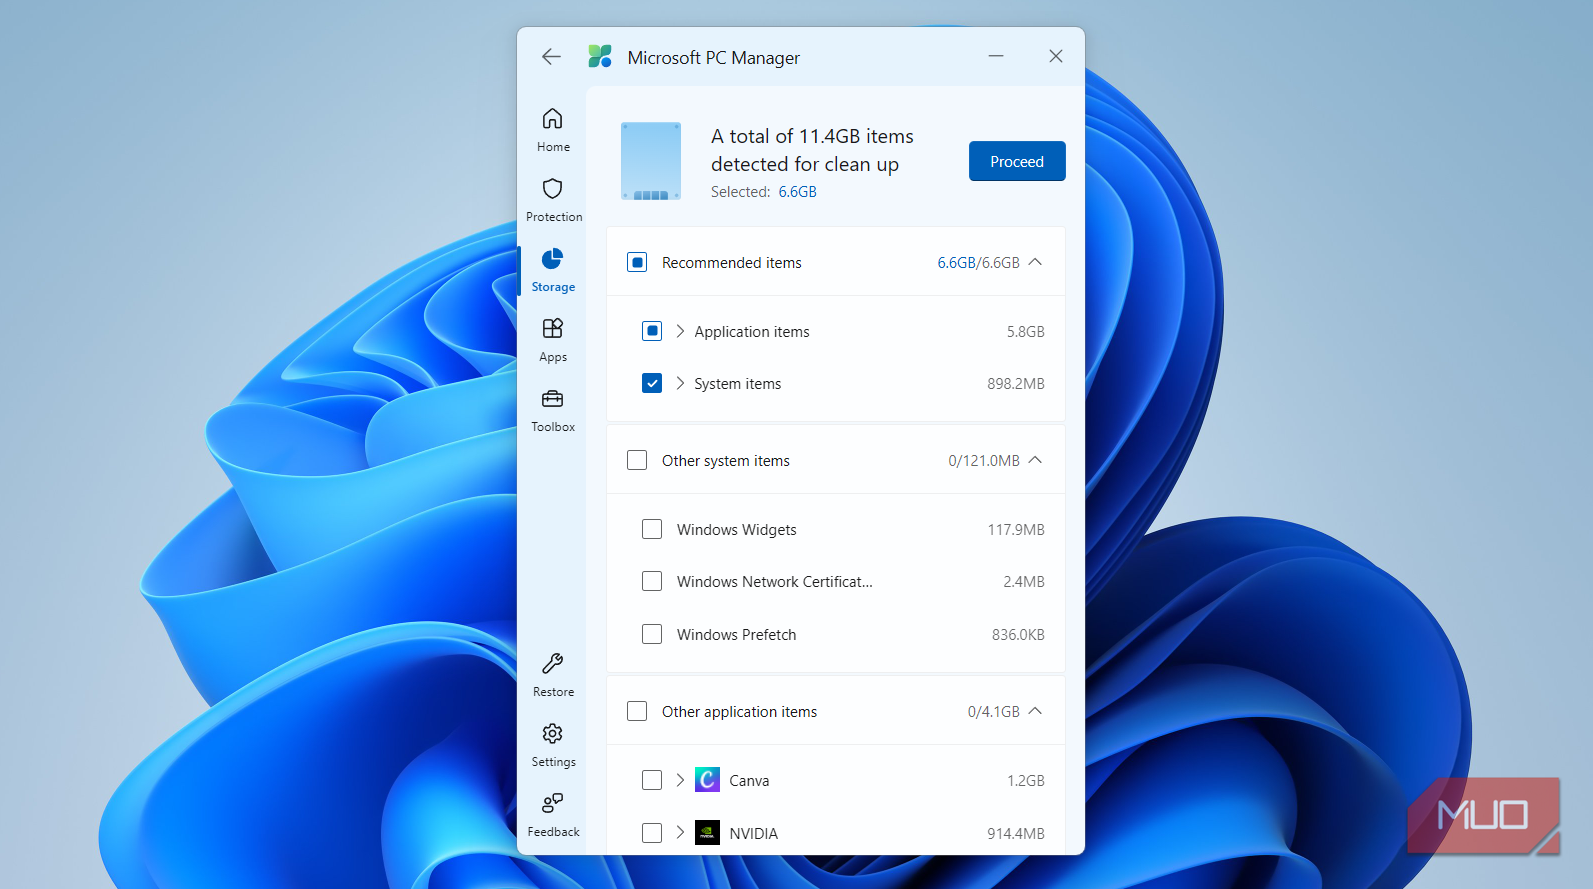Image resolution: width=1593 pixels, height=889 pixels.
Task: Click the Microsoft PC Manager logo icon
Action: click(600, 57)
